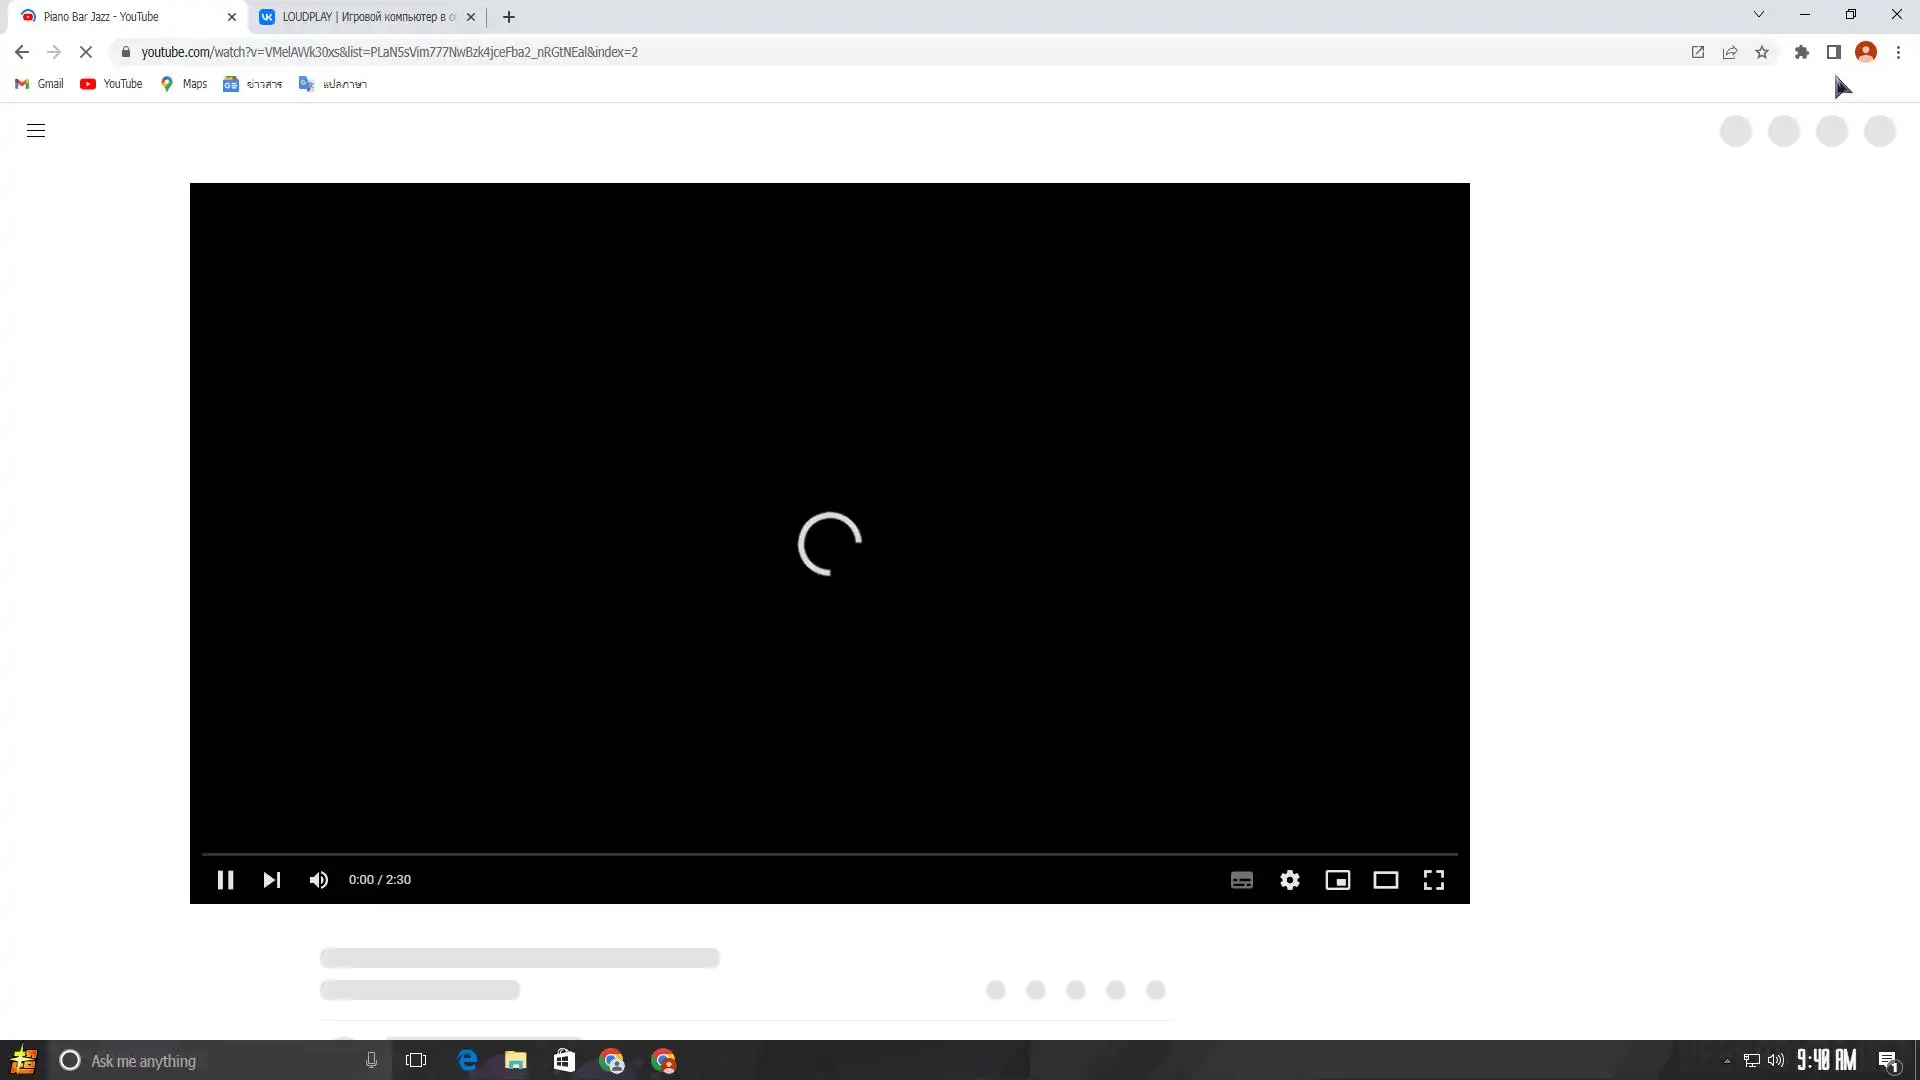Viewport: 1920px width, 1080px height.
Task: Open Maps bookmark
Action: 184,84
